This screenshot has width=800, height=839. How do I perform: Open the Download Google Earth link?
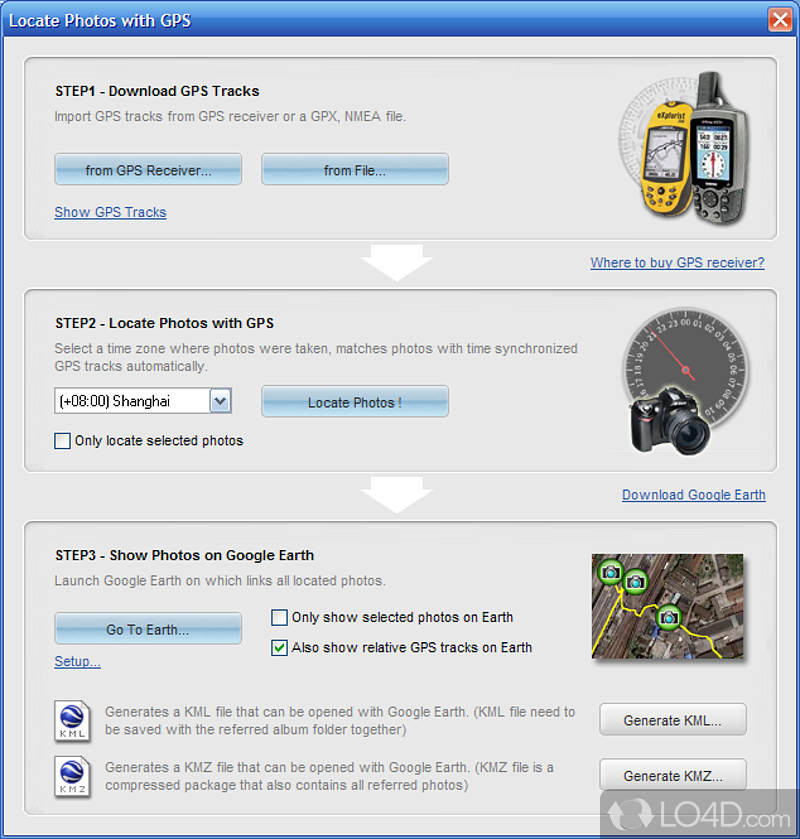coord(694,495)
